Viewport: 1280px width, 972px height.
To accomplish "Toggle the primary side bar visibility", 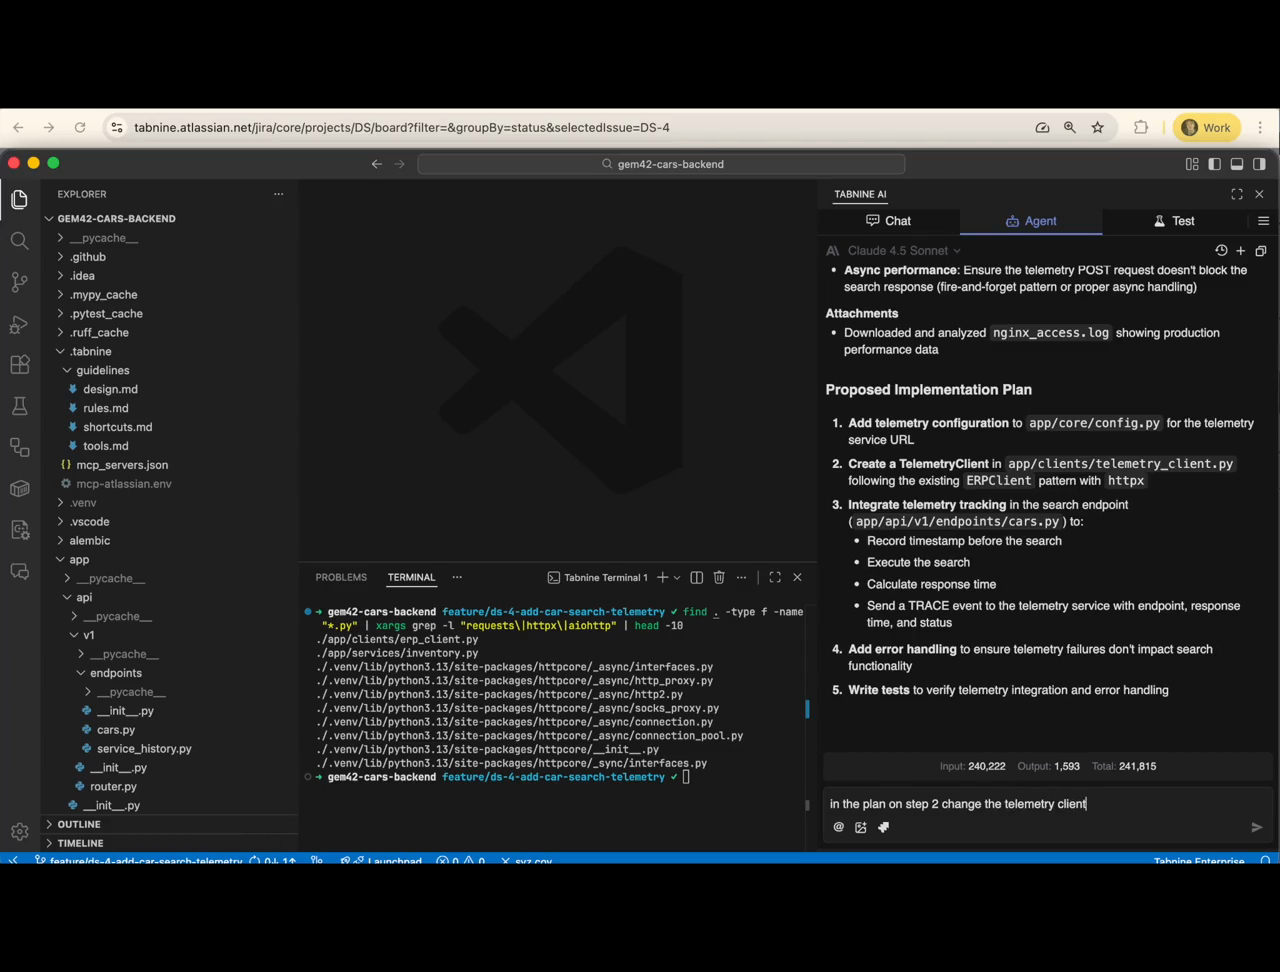I will click(1214, 164).
